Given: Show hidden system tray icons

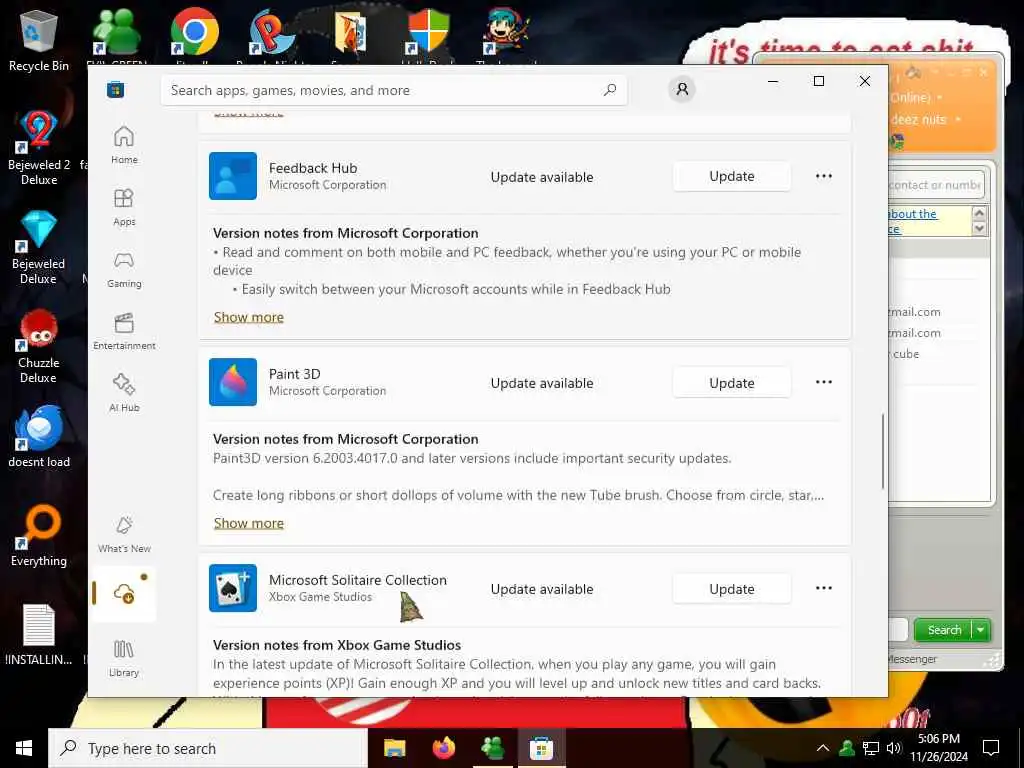Looking at the screenshot, I should point(823,748).
